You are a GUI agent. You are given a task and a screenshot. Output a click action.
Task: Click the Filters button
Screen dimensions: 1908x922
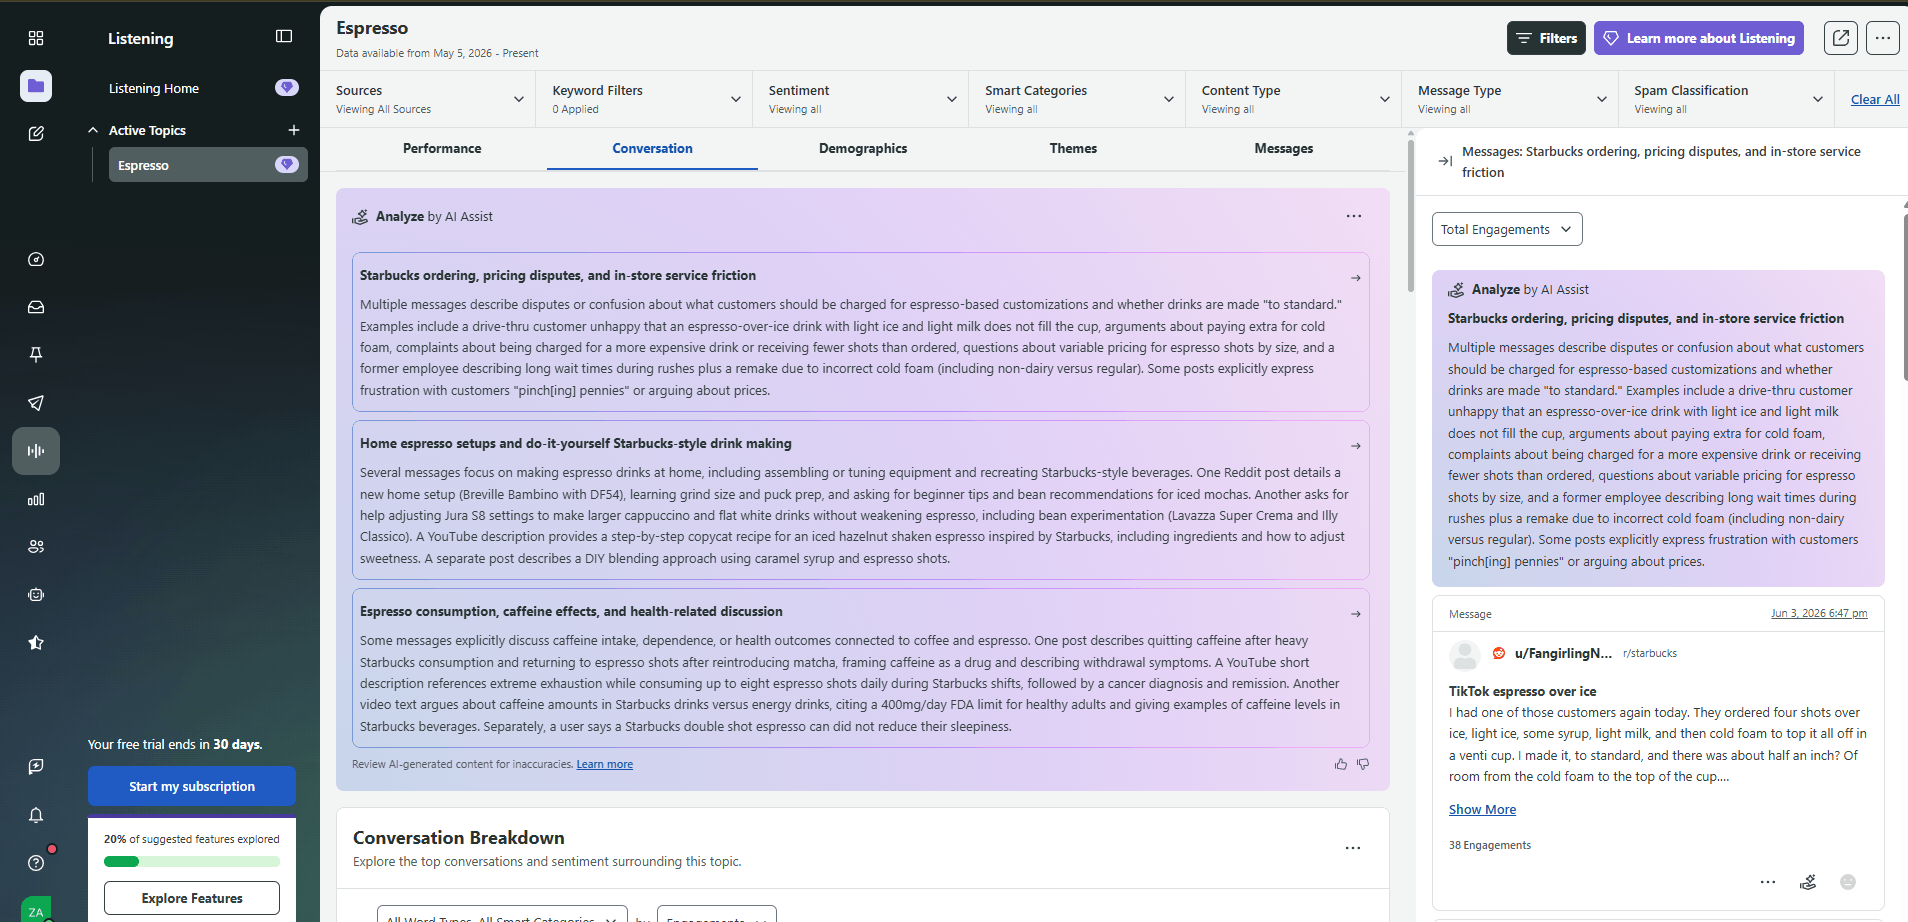pos(1546,38)
